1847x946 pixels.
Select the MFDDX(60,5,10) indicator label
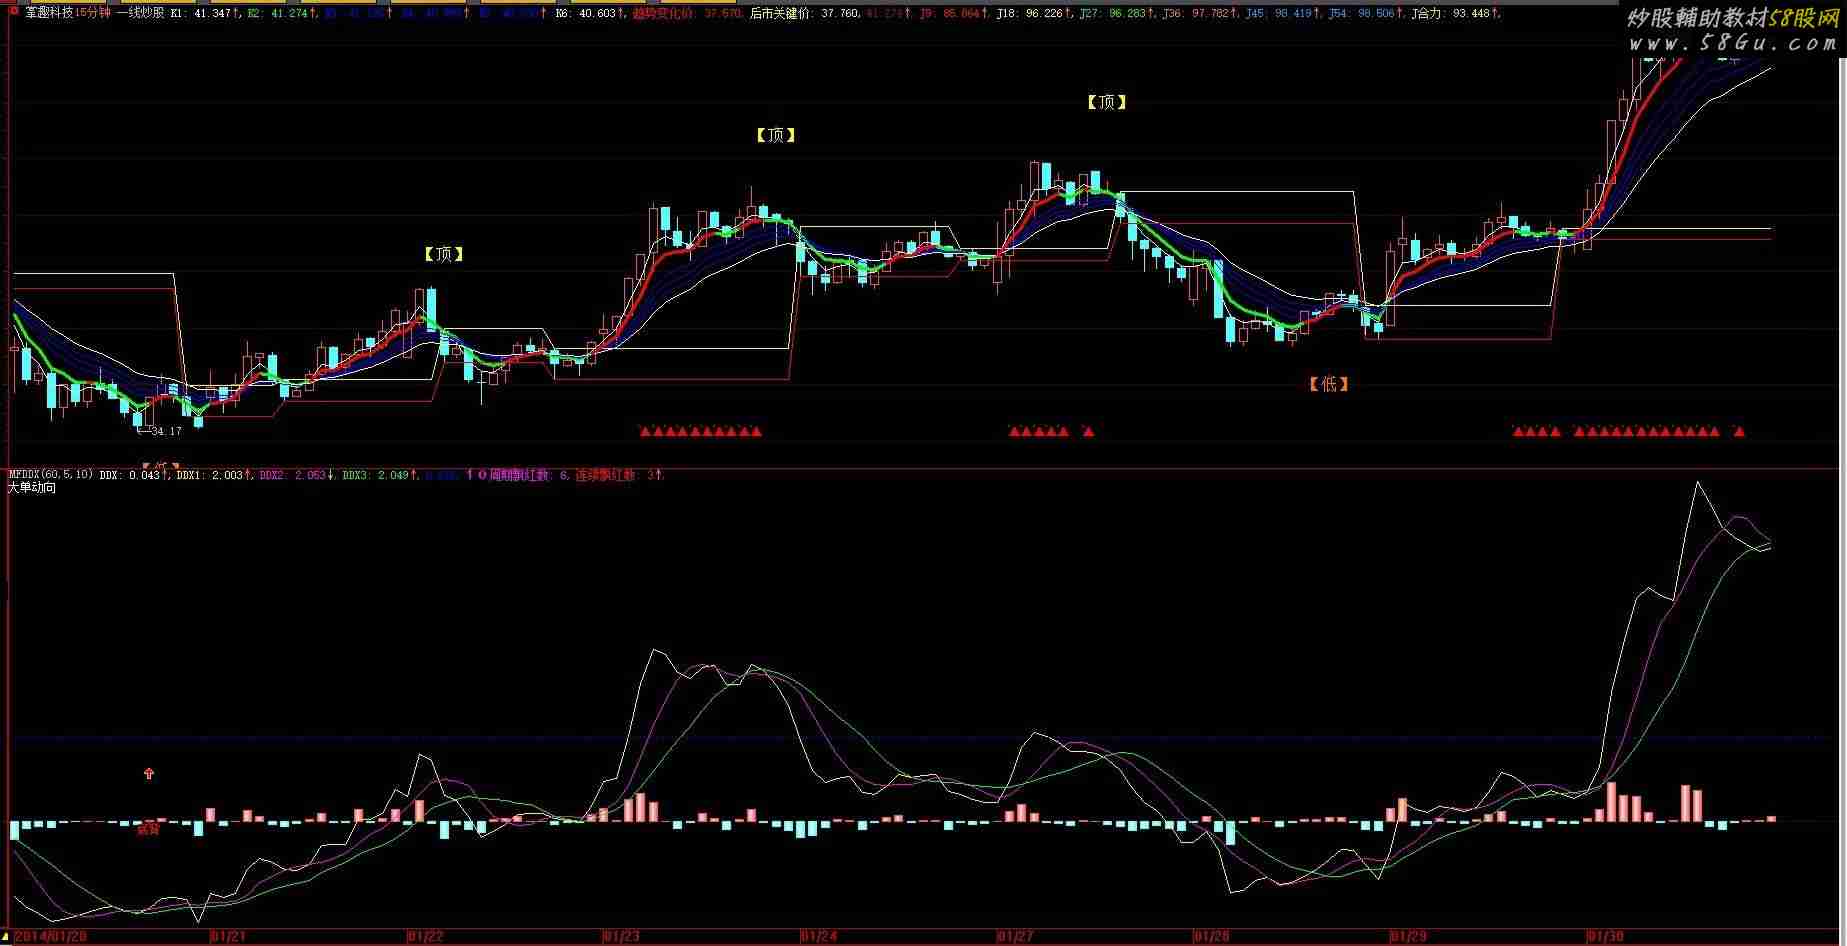(50, 475)
